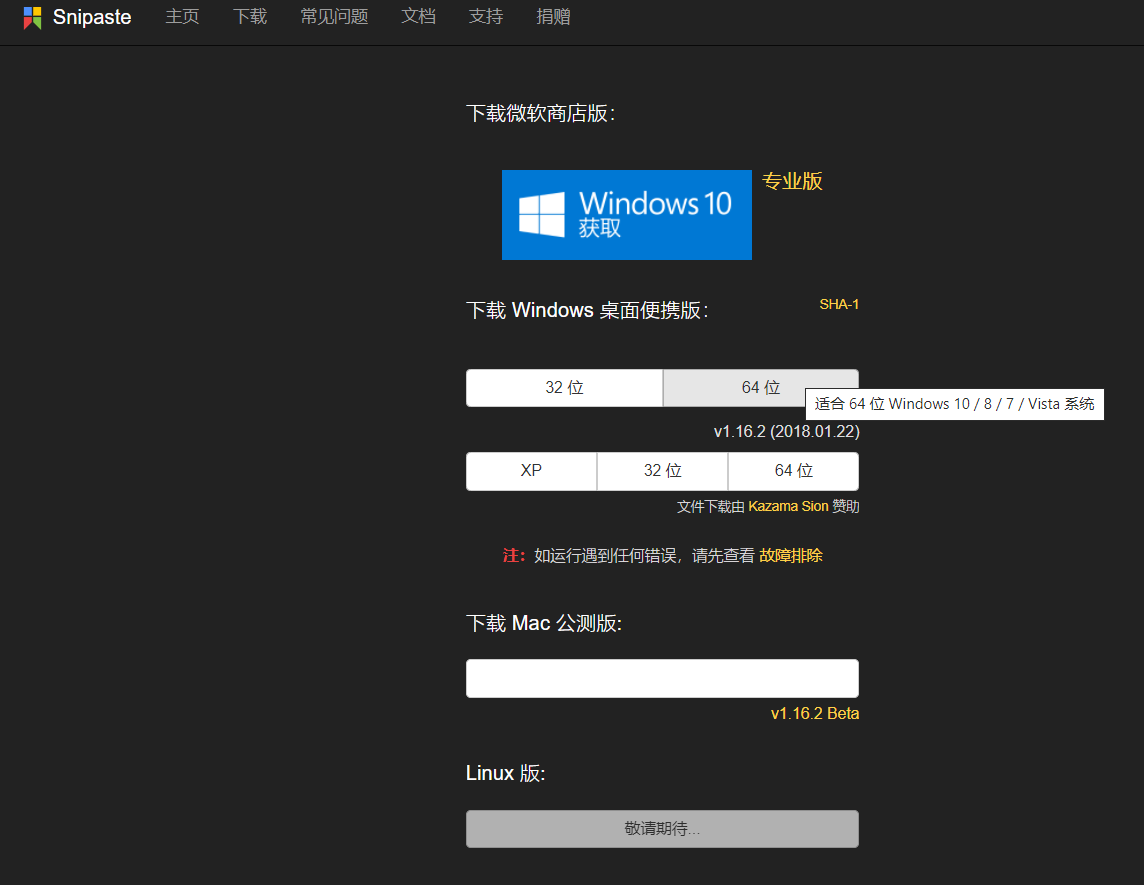Click the Mac beta download button
Viewport: 1144px width, 885px height.
point(662,678)
